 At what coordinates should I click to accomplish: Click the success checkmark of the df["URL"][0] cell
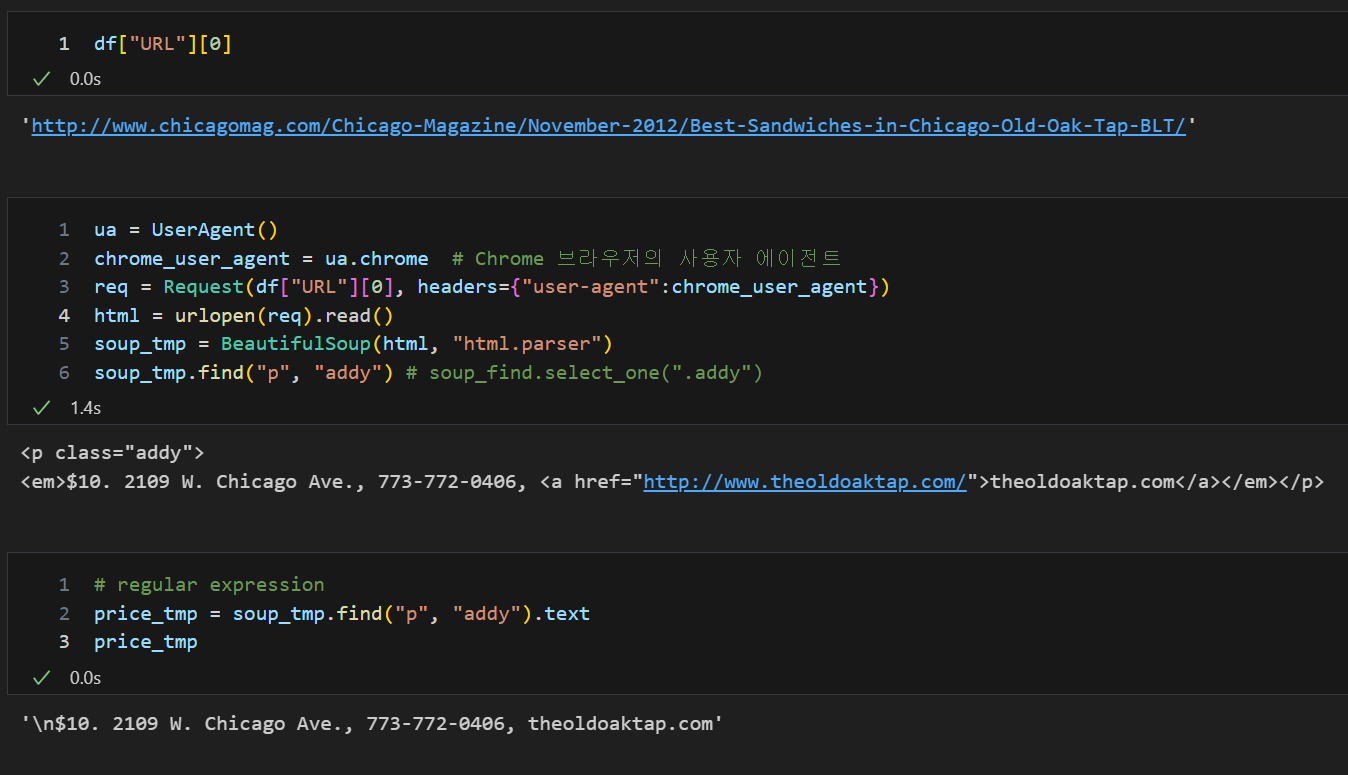pyautogui.click(x=41, y=78)
